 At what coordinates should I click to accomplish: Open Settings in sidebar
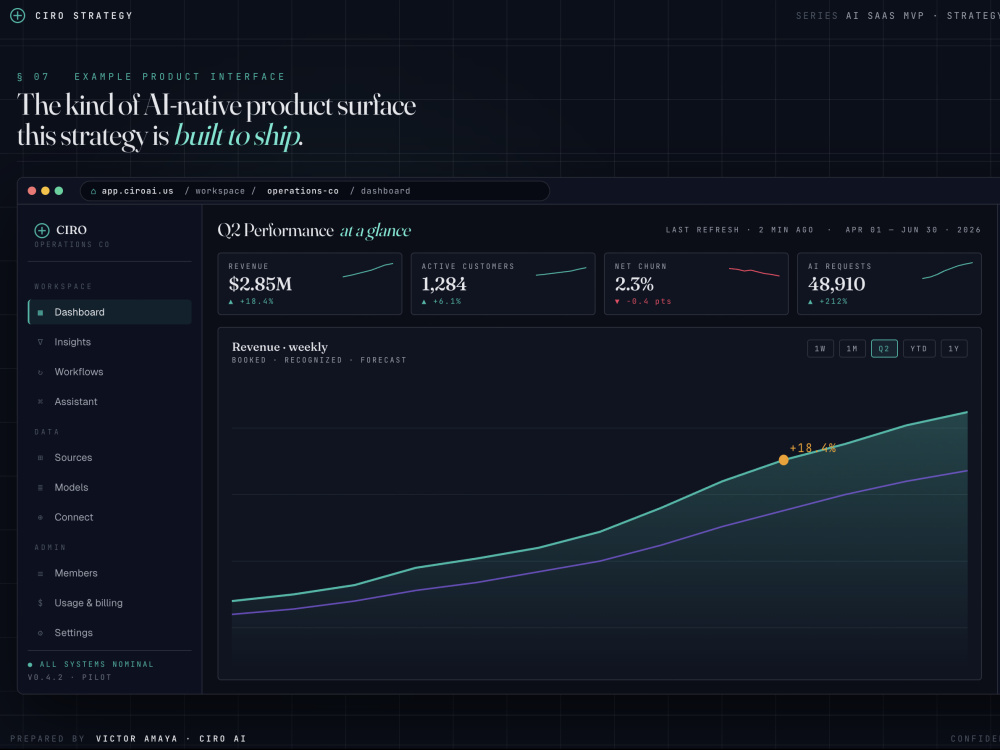tap(110, 633)
